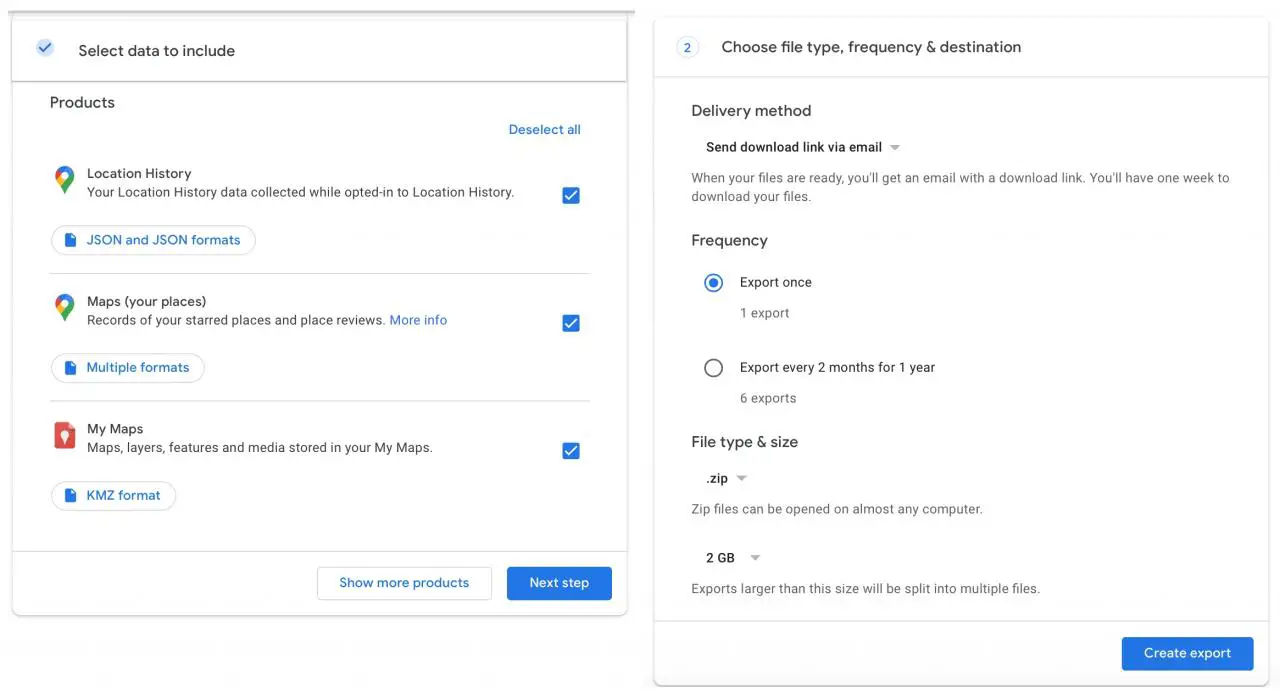
Task: Click the Maps (your places) pin icon
Action: point(64,308)
